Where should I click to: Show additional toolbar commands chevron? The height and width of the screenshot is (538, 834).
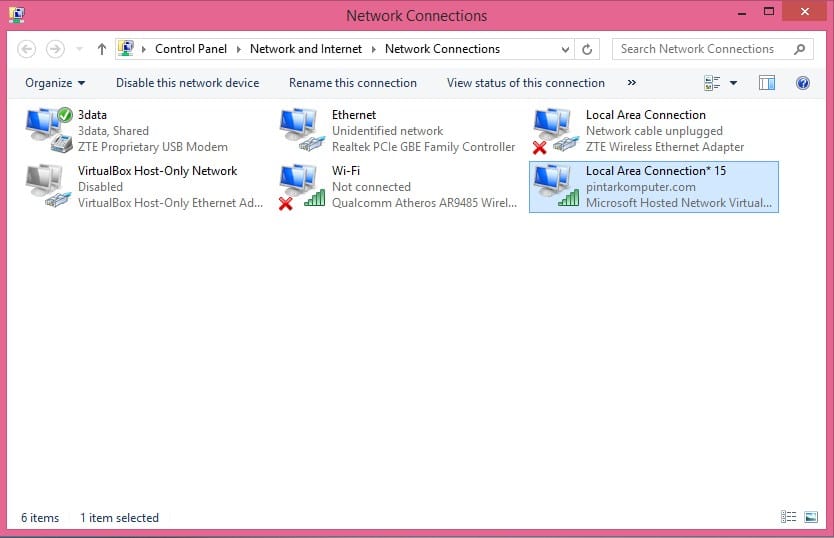(631, 82)
